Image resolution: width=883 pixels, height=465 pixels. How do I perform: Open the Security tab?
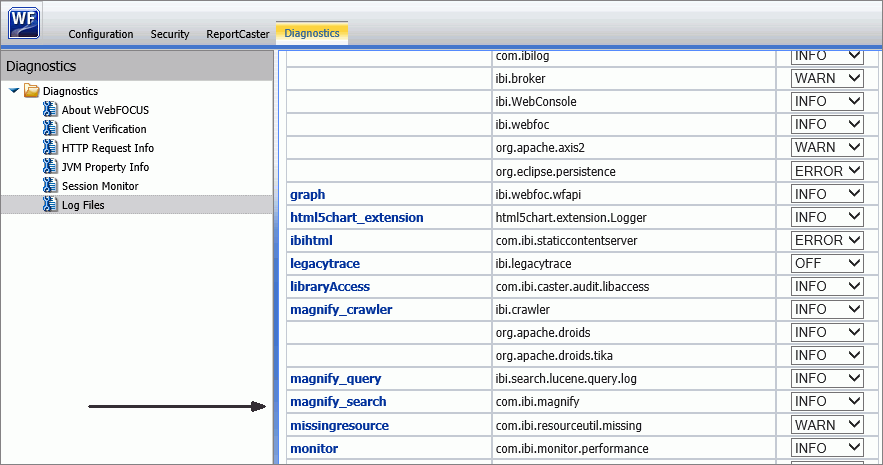tap(170, 34)
